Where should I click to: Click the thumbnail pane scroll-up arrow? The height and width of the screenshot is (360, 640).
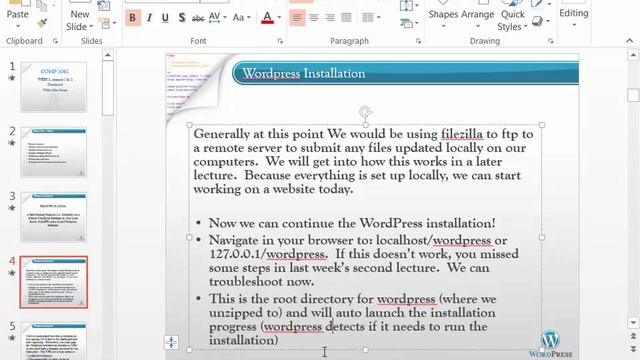[x=108, y=55]
